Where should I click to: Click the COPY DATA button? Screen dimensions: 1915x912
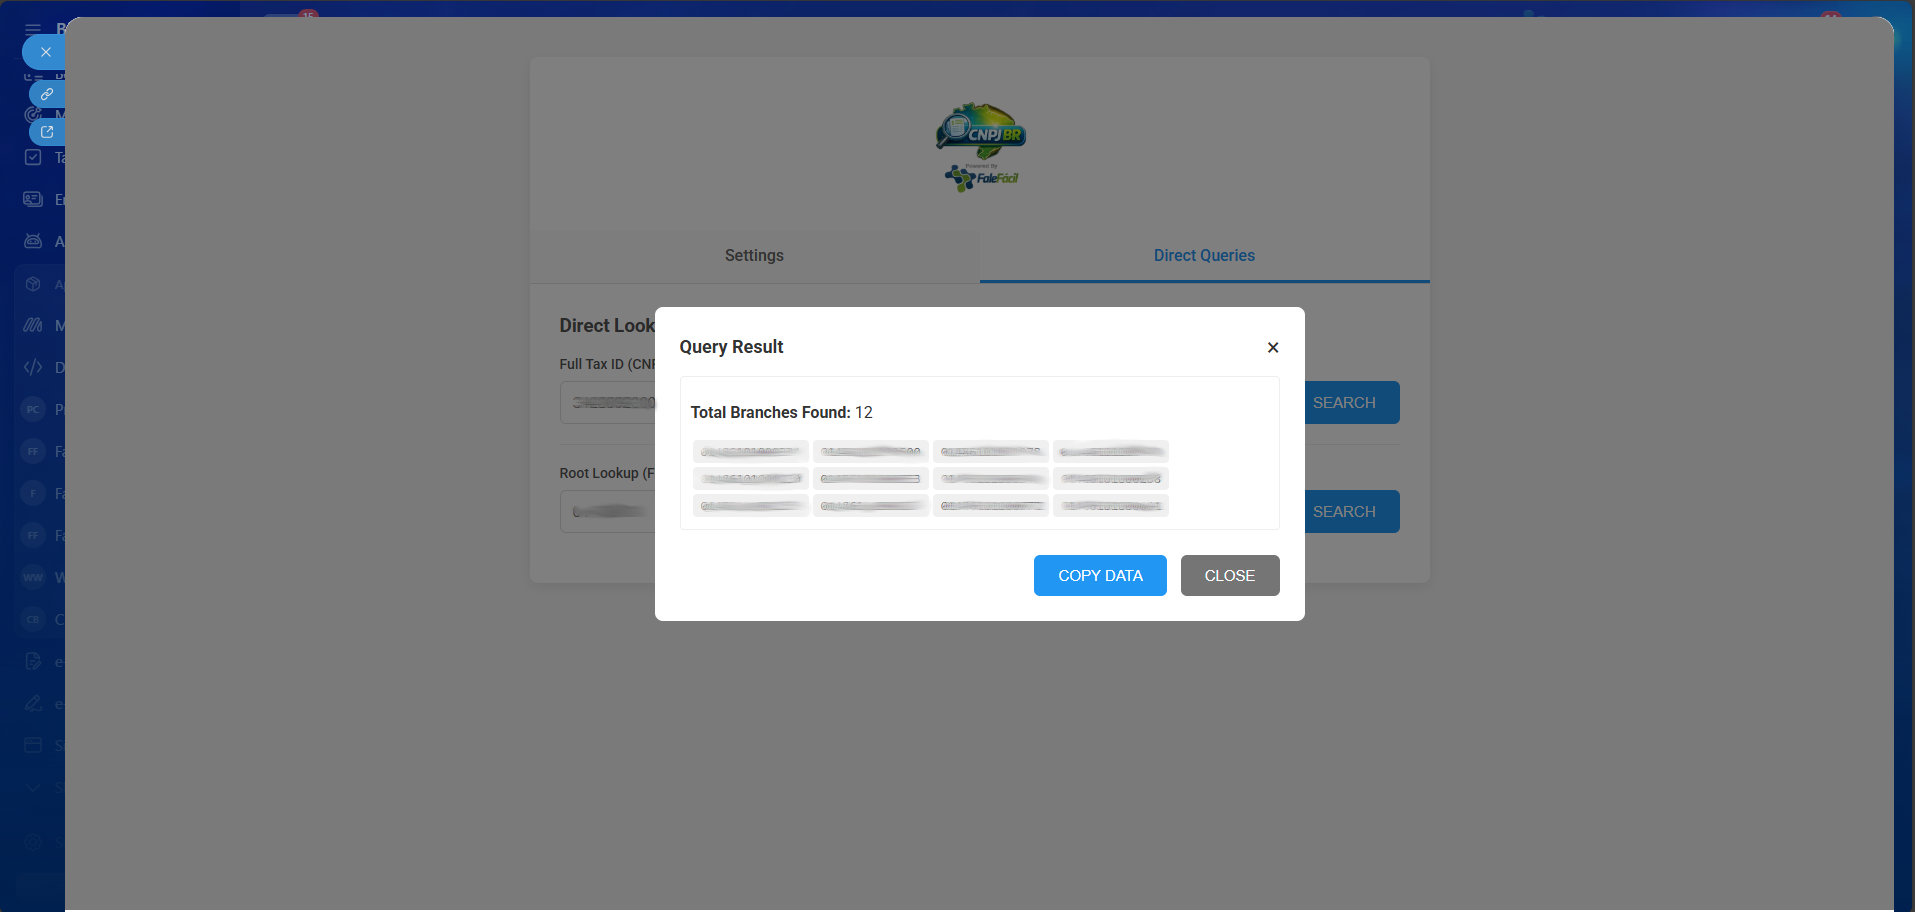pos(1099,576)
